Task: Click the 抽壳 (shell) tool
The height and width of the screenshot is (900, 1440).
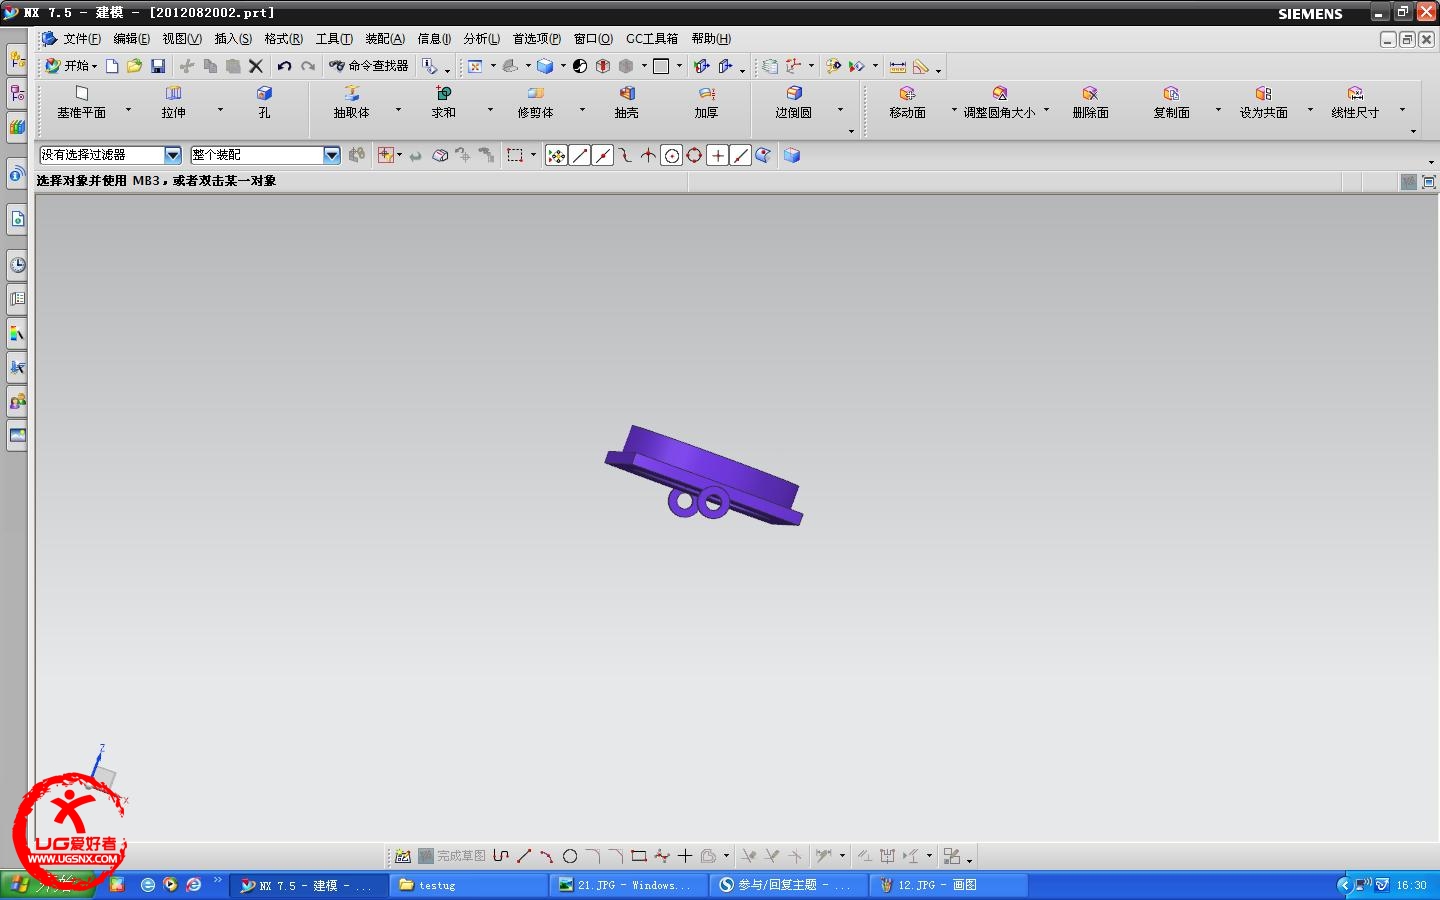Action: pos(626,103)
